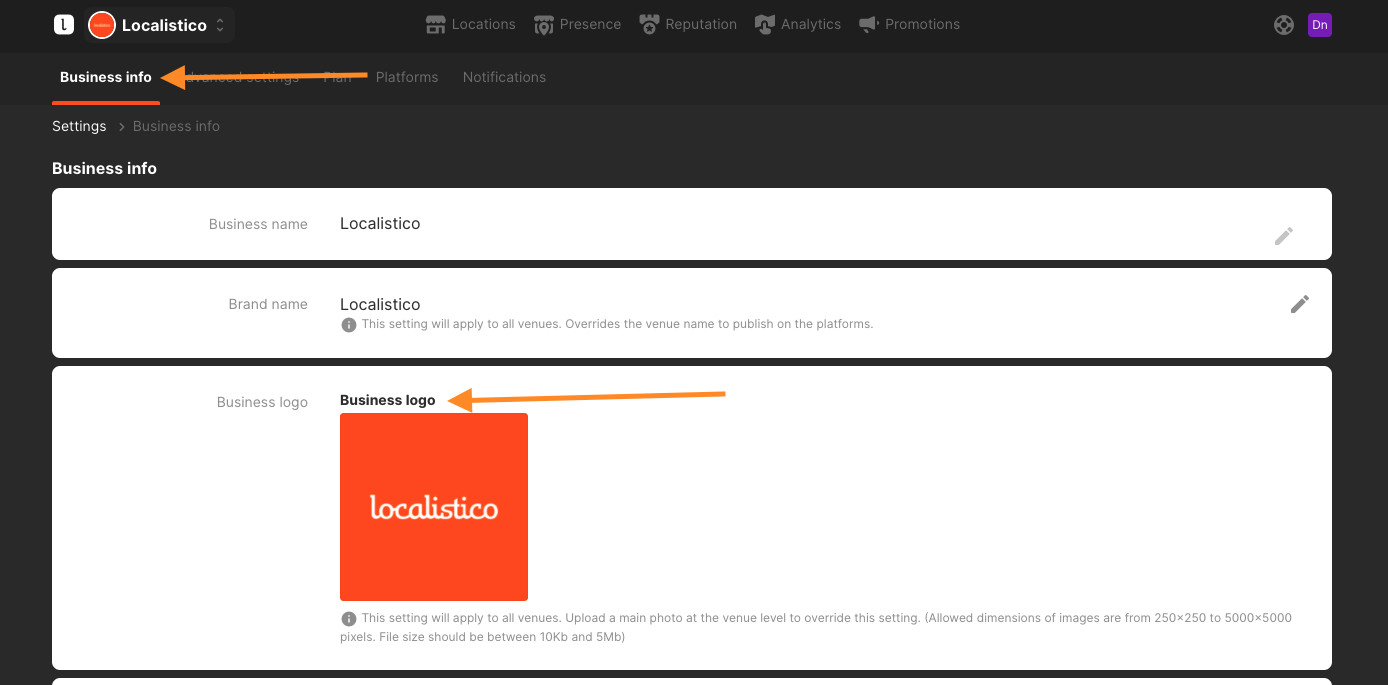Click the grey 'Business name' field label

[x=258, y=224]
